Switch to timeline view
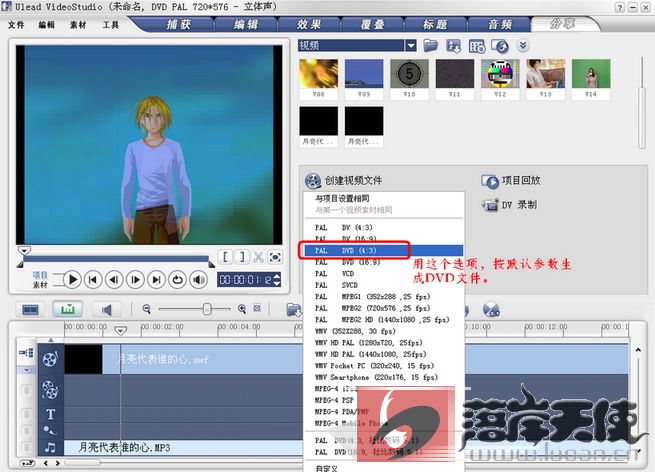Viewport: 655px width, 472px height. pos(67,310)
